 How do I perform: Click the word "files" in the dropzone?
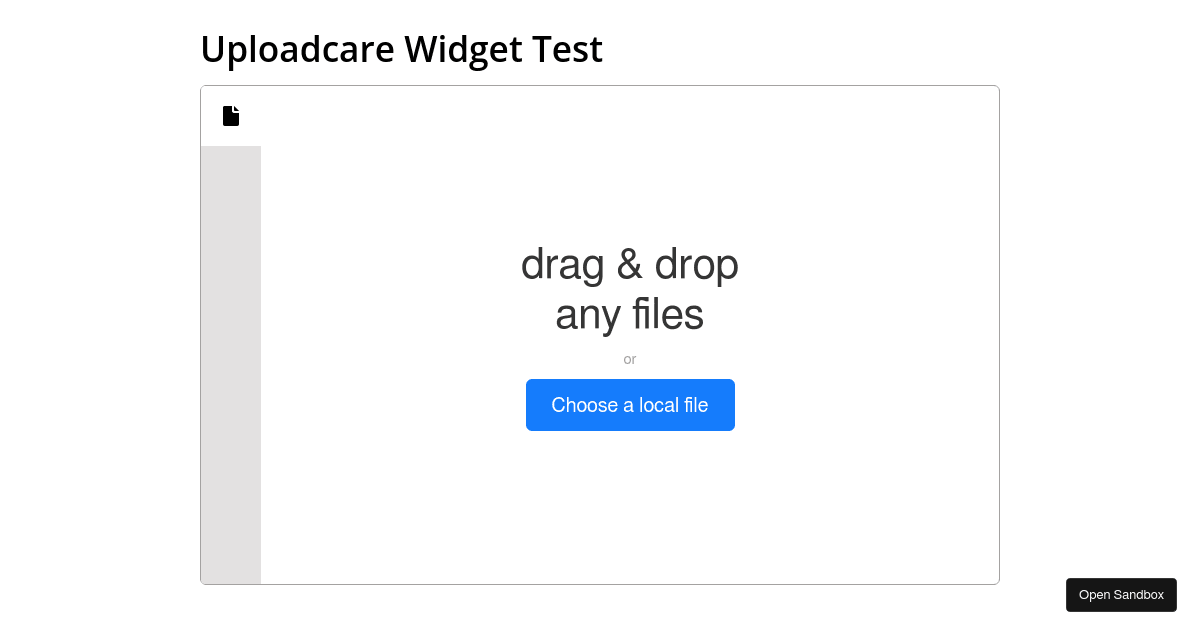point(668,315)
